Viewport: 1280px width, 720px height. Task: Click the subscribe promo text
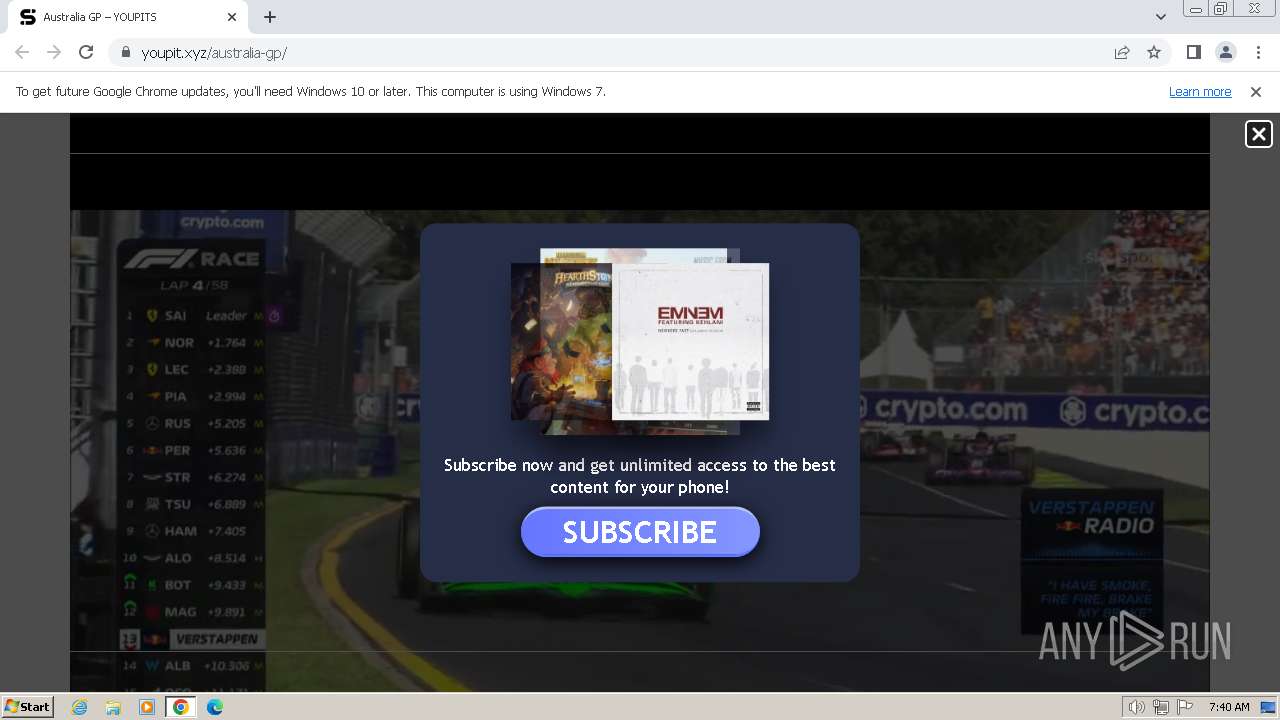point(640,476)
